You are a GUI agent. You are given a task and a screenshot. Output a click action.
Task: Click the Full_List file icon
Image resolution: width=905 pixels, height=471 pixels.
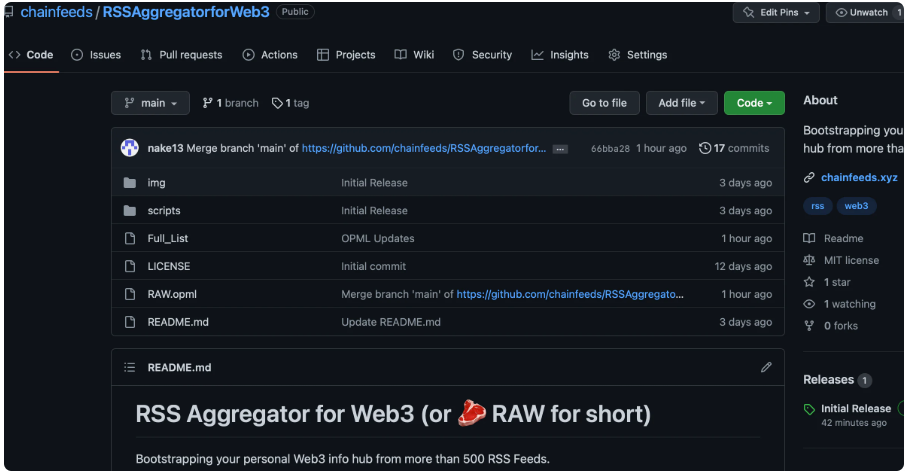130,238
